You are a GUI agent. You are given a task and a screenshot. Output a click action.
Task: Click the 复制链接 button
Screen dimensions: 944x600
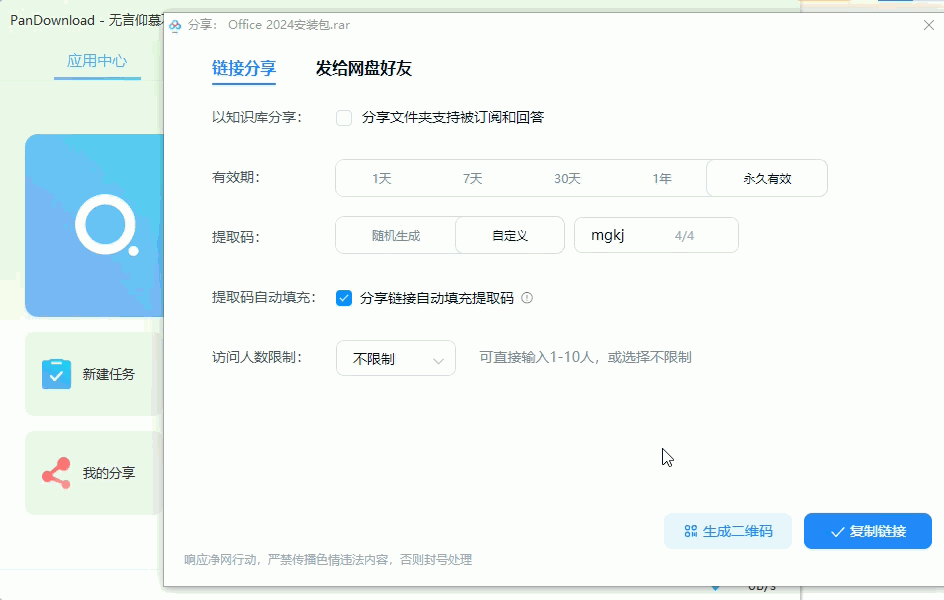click(x=868, y=532)
